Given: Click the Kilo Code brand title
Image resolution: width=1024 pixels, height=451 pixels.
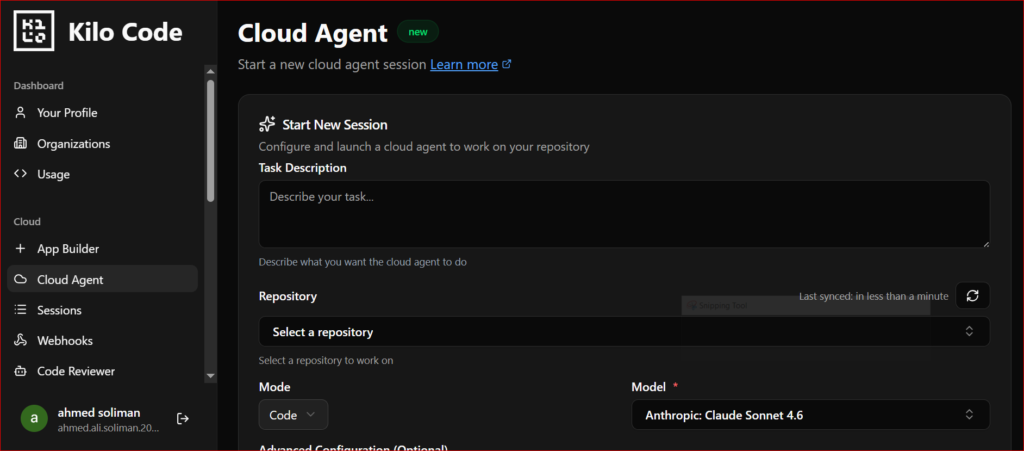Looking at the screenshot, I should [125, 32].
